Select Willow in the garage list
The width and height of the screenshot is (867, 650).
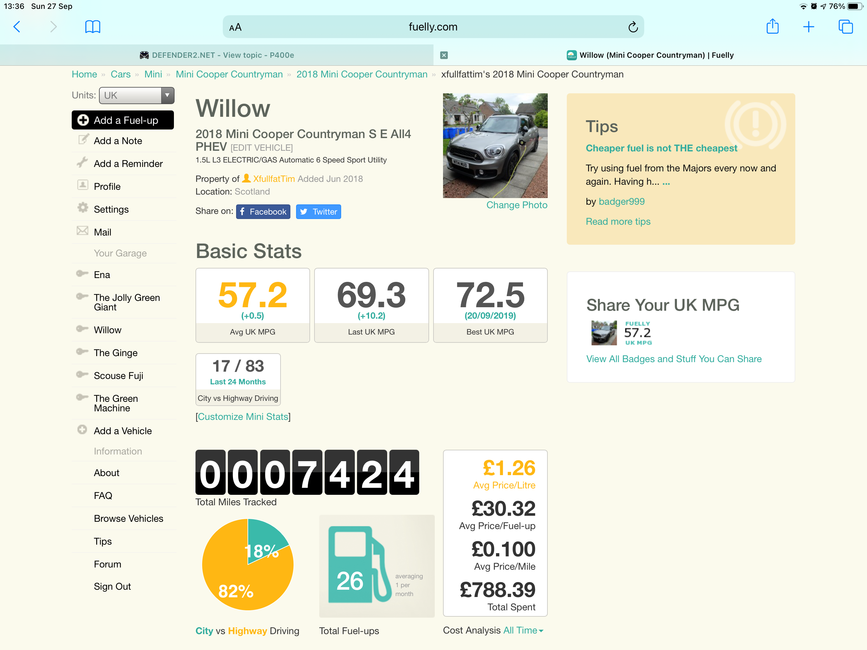click(107, 330)
